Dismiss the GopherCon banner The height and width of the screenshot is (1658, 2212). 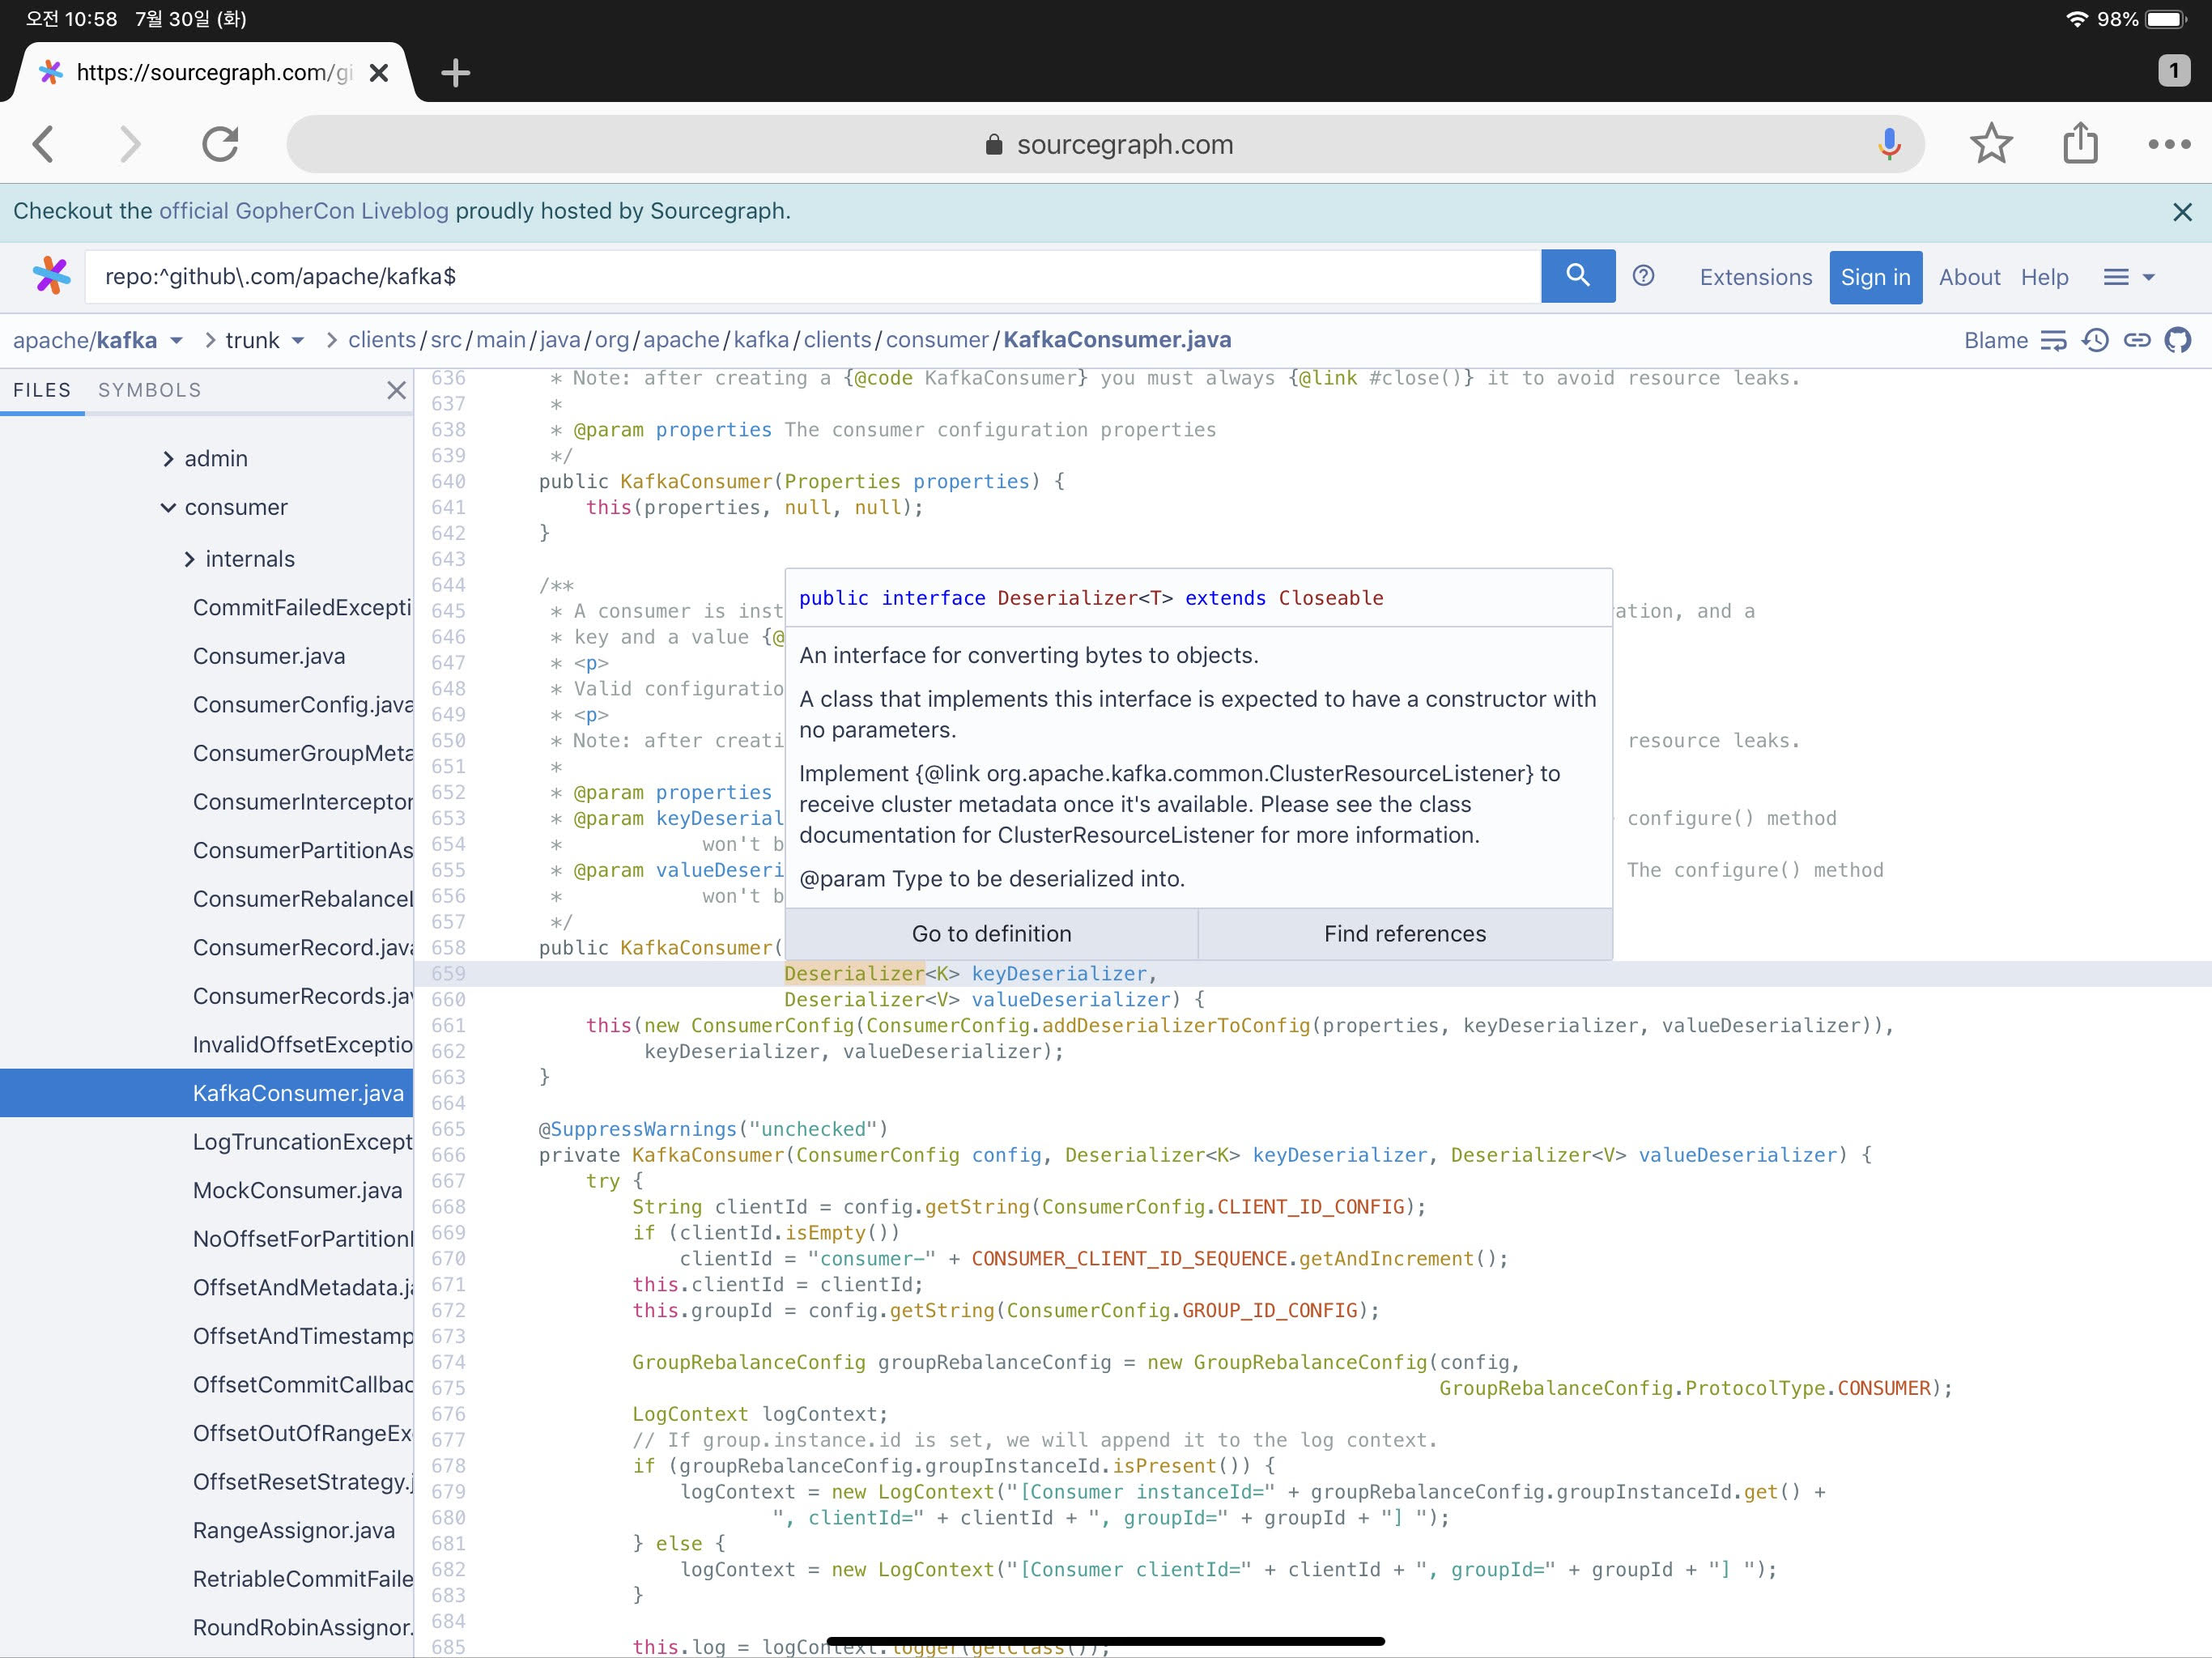point(2182,212)
